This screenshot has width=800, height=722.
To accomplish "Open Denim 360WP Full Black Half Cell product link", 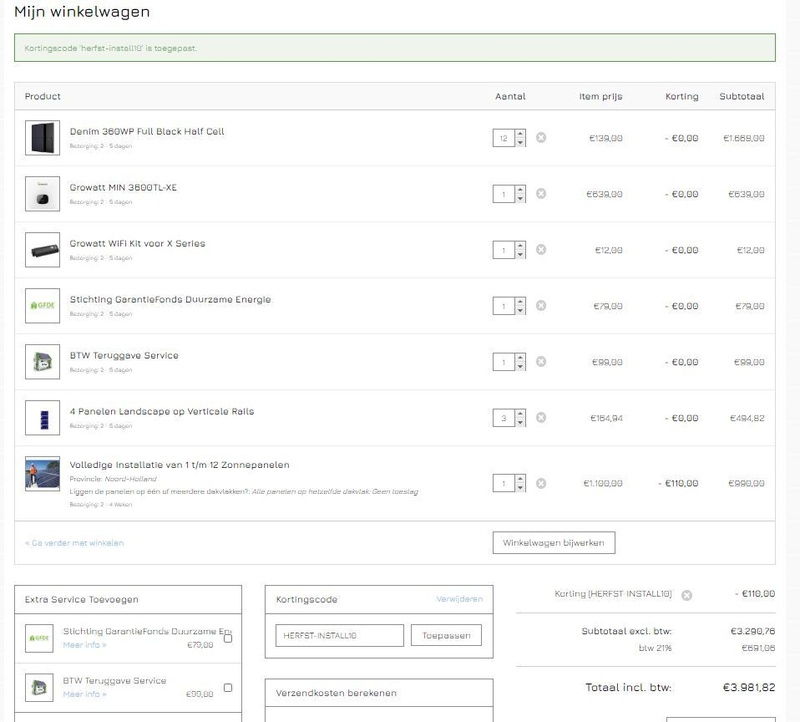I will 147,131.
